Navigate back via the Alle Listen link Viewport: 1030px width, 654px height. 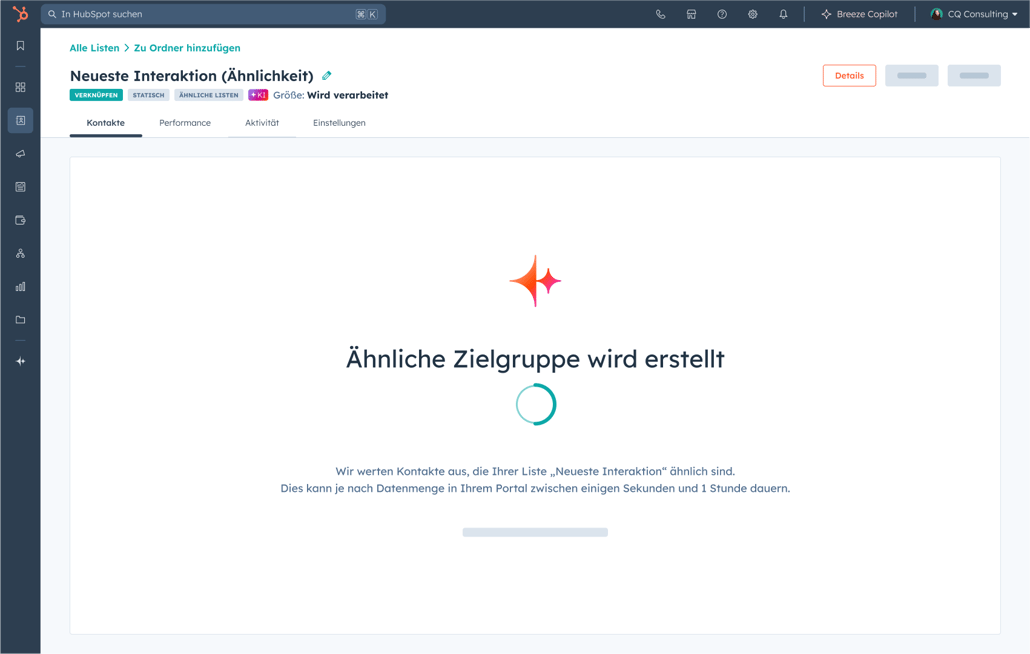pyautogui.click(x=94, y=47)
